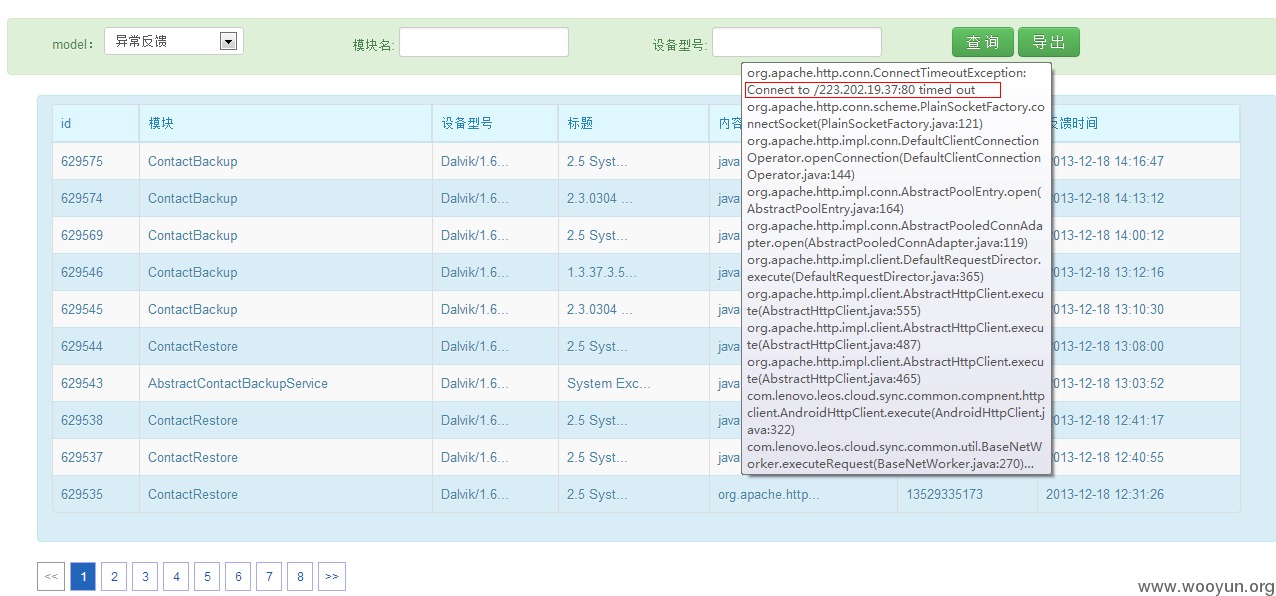Select ContactRestore in row 629535
This screenshot has height=596, width=1276.
pyautogui.click(x=193, y=494)
